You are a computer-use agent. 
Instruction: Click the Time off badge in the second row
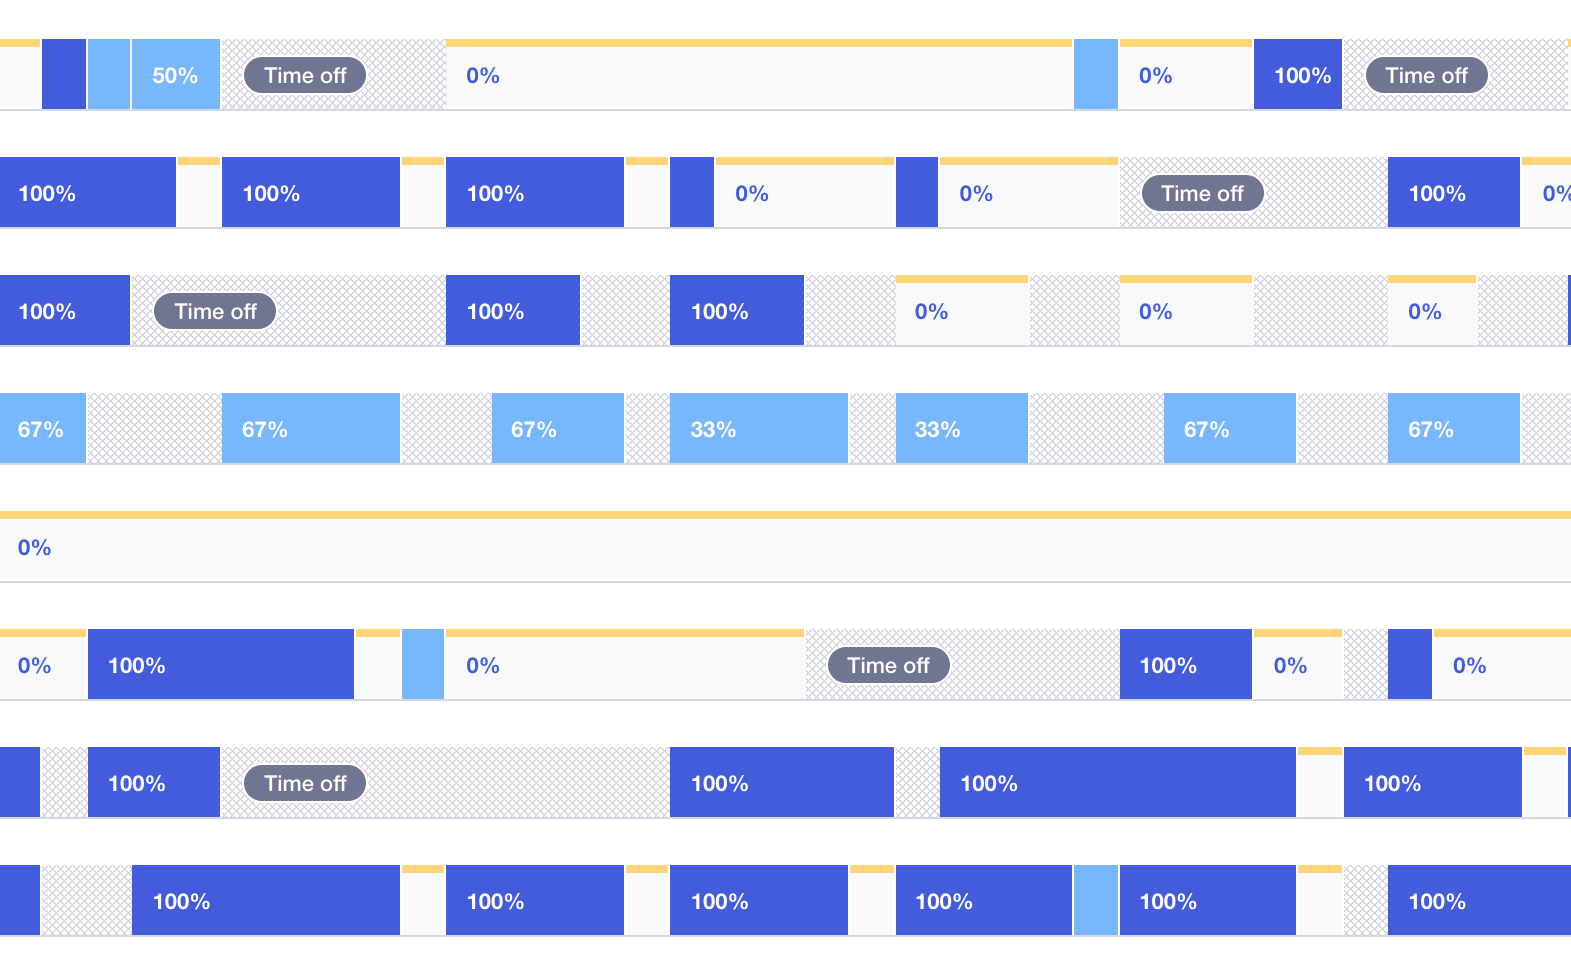pyautogui.click(x=1202, y=194)
